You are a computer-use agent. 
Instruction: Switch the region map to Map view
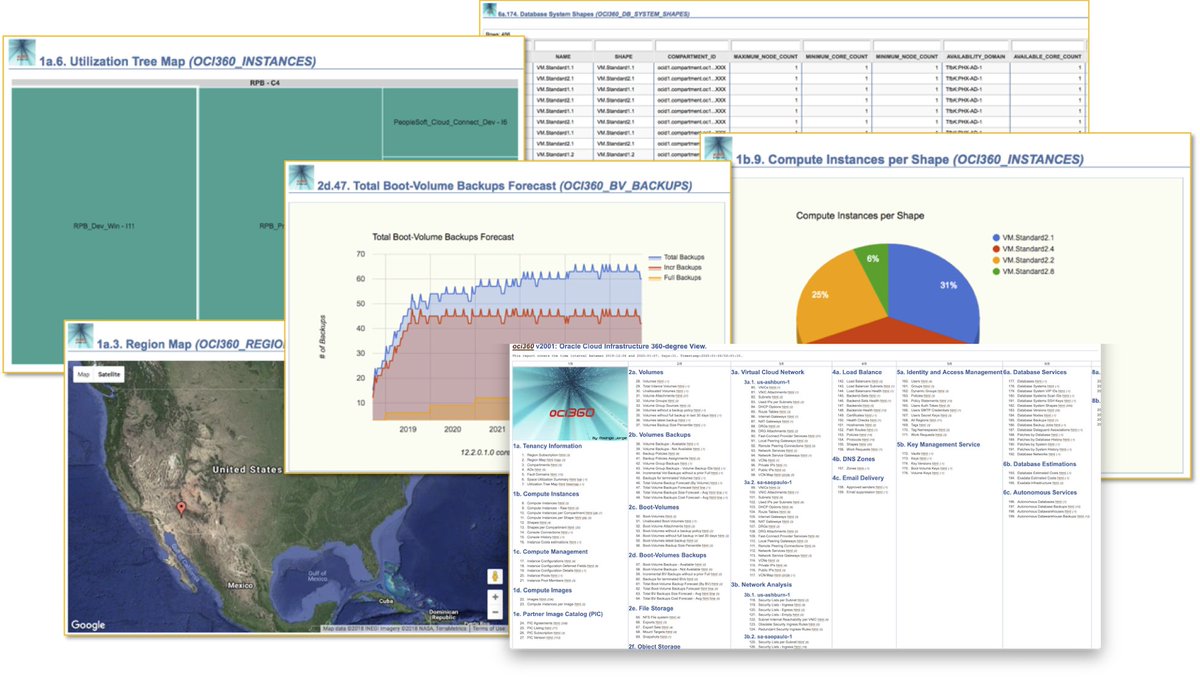click(84, 374)
